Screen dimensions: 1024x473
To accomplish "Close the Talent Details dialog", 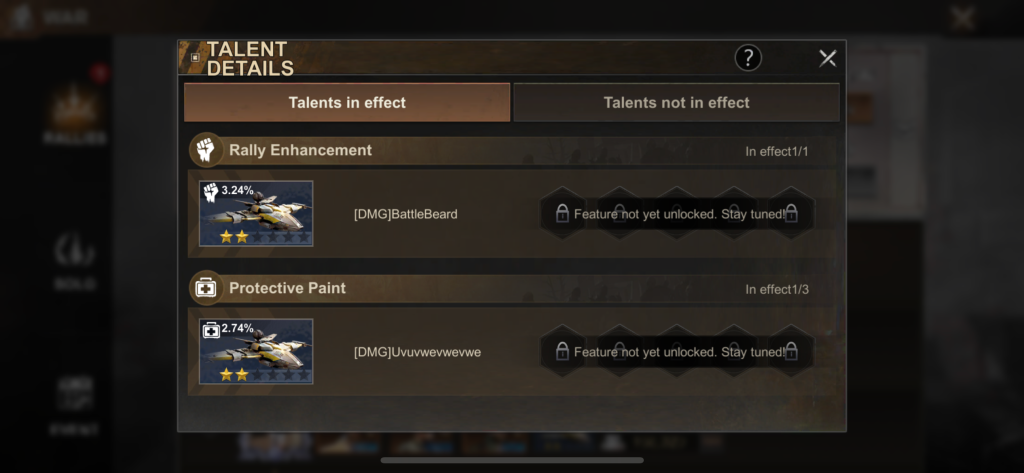I will pyautogui.click(x=827, y=58).
